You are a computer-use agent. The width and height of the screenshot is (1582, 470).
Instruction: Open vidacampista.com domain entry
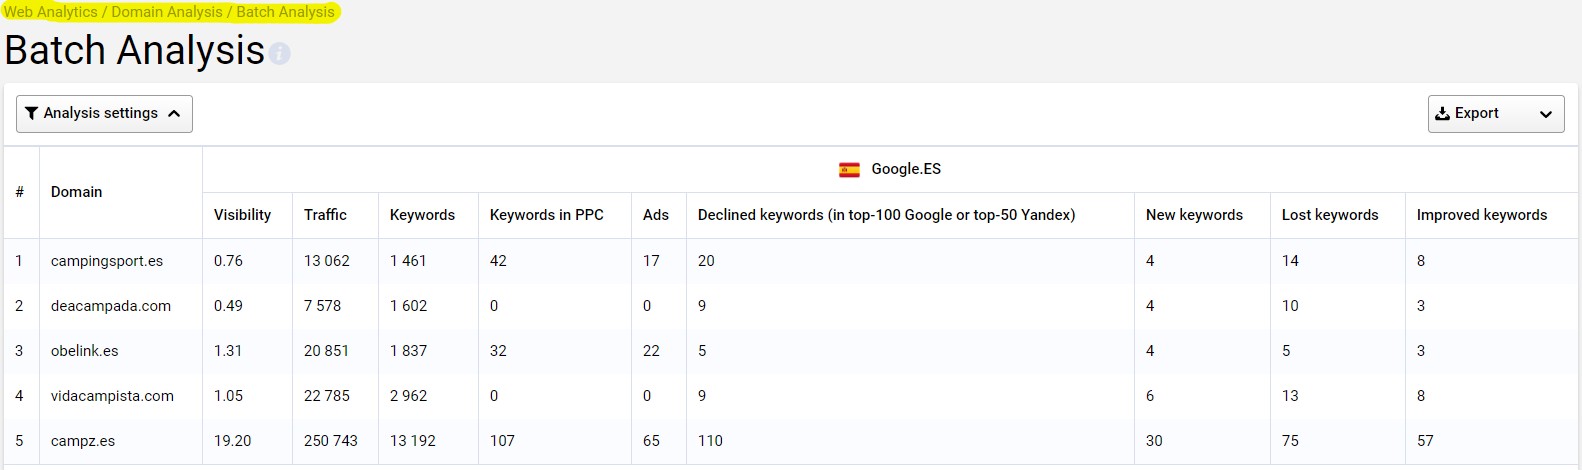coord(112,396)
